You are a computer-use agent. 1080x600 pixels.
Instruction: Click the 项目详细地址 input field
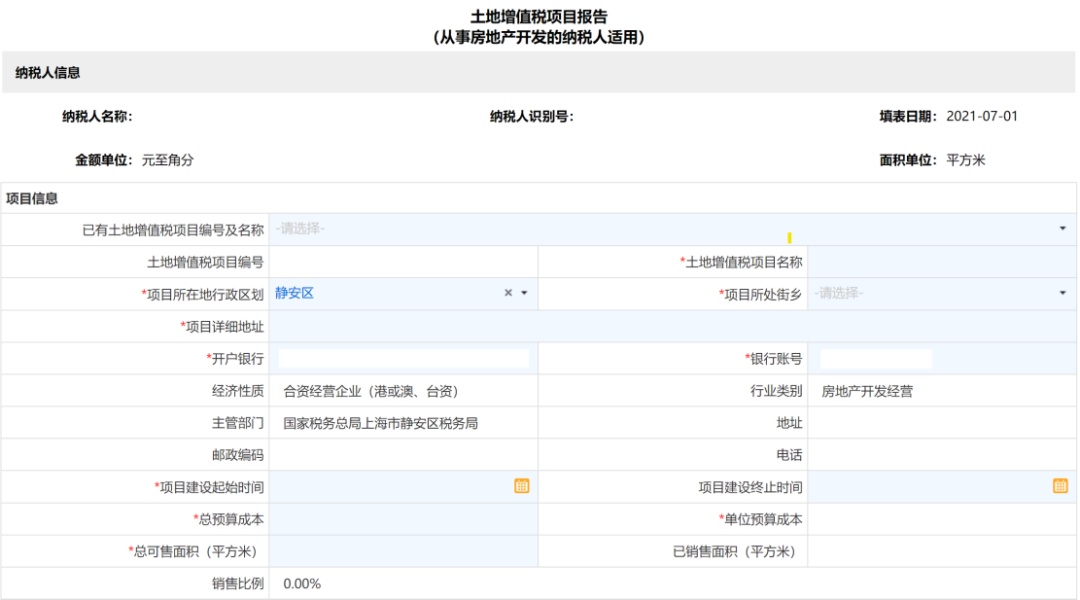650,325
